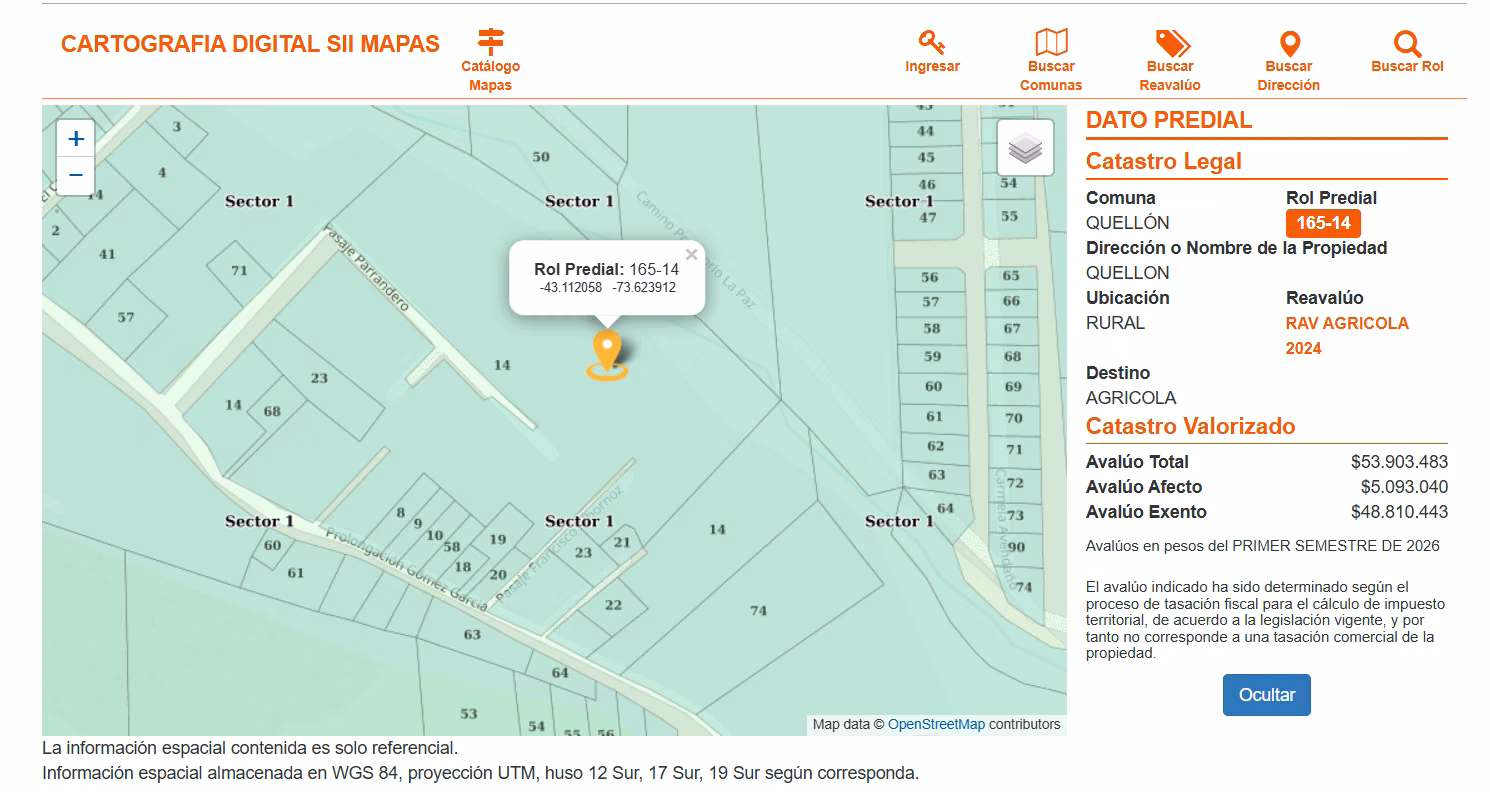Zoom in the map with plus button
The height and width of the screenshot is (792, 1490).
click(76, 138)
